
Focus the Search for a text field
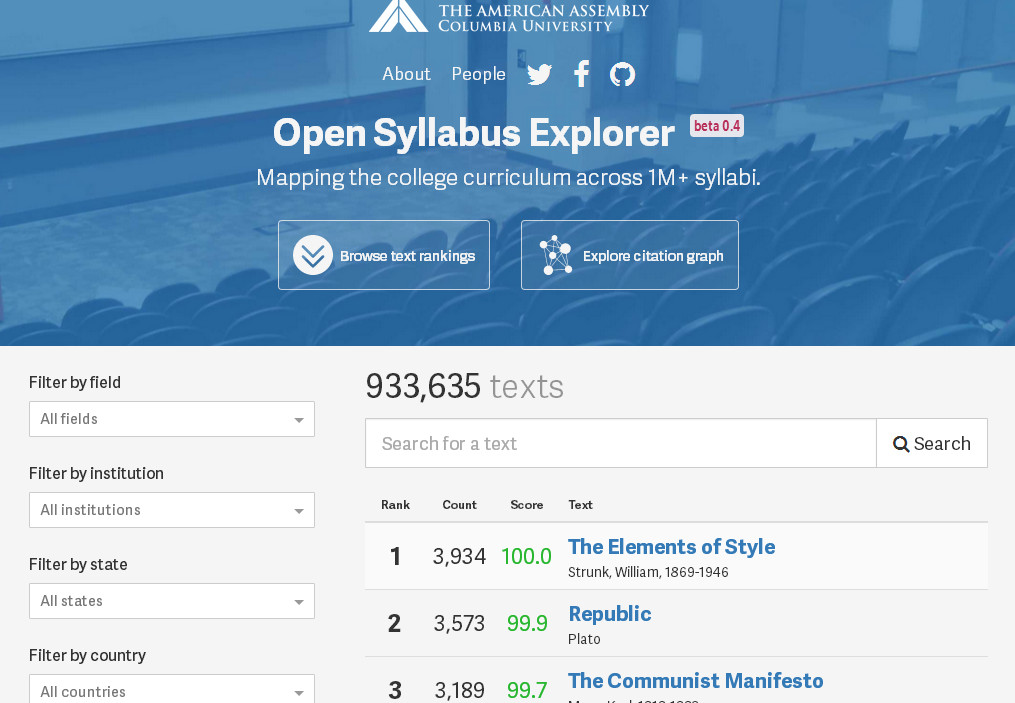(x=621, y=443)
